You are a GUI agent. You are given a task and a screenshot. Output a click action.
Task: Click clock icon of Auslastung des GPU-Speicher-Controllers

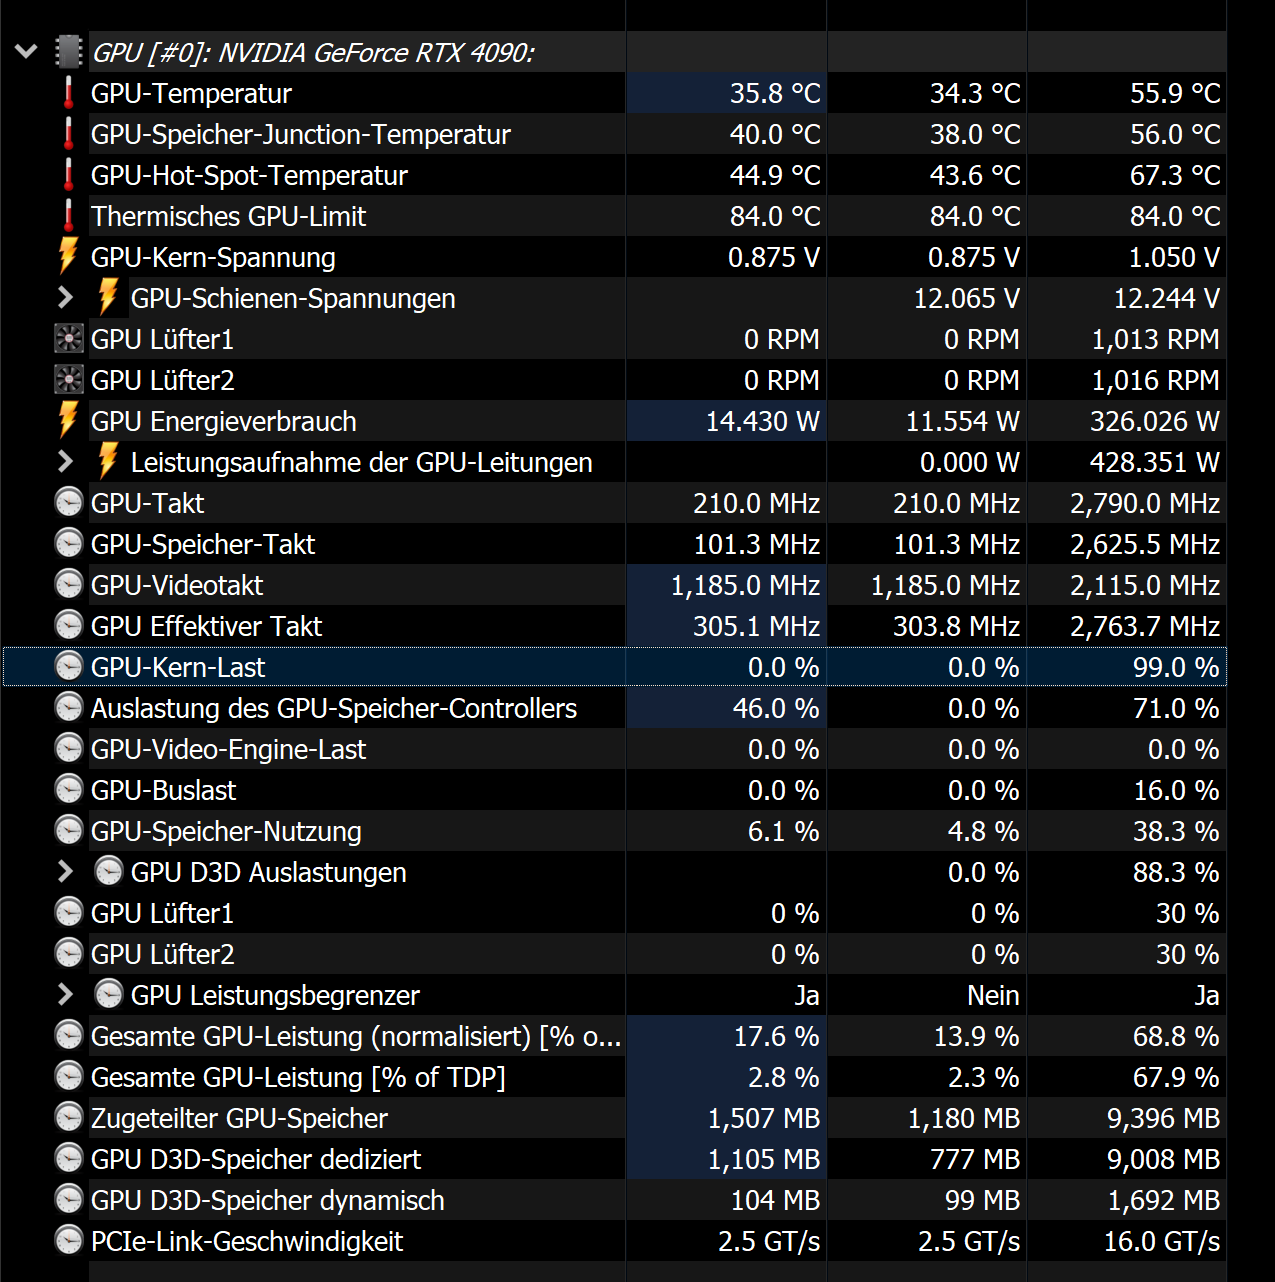tap(68, 708)
